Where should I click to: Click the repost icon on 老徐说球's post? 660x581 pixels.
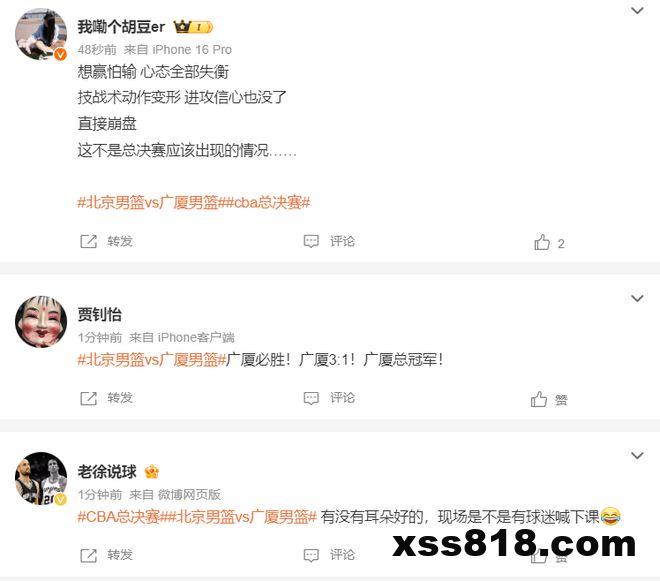click(88, 555)
